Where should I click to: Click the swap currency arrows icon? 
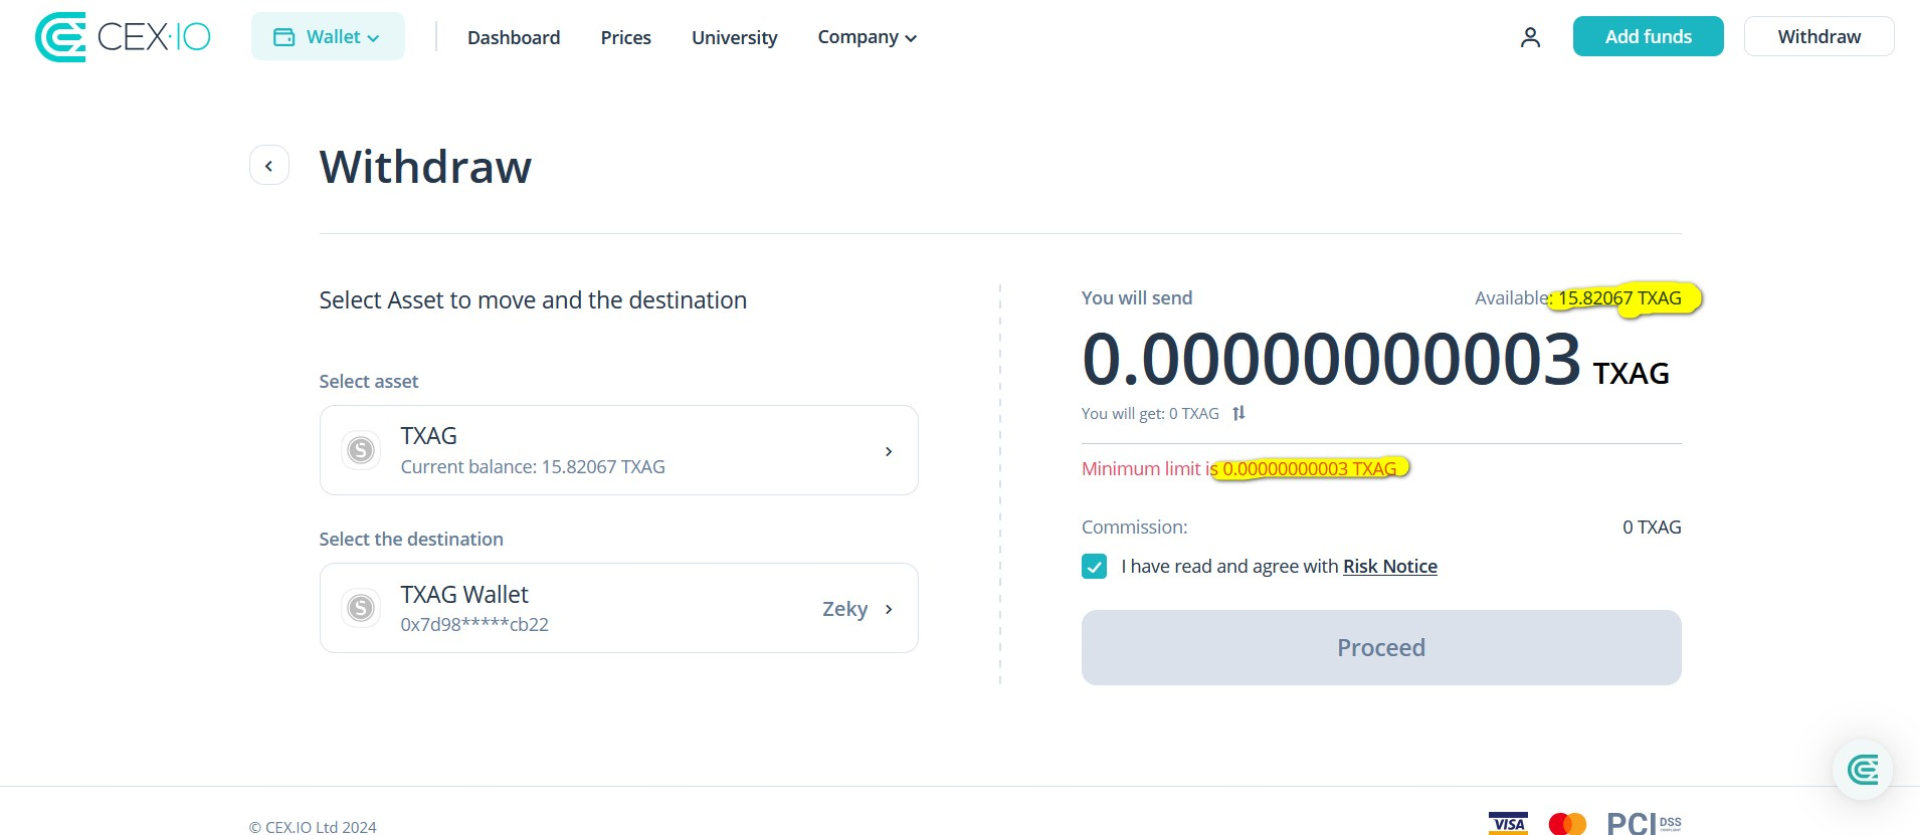click(1239, 413)
